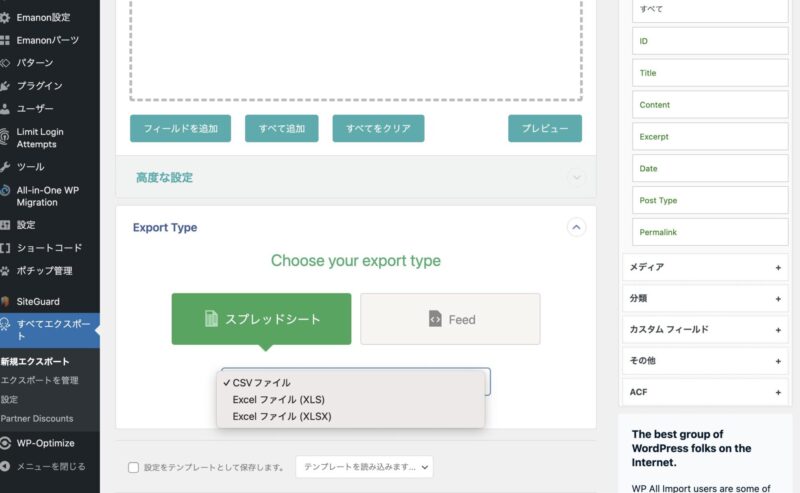Click the 設定 sliders icon in sidebar
800x493 pixels.
coord(5,225)
